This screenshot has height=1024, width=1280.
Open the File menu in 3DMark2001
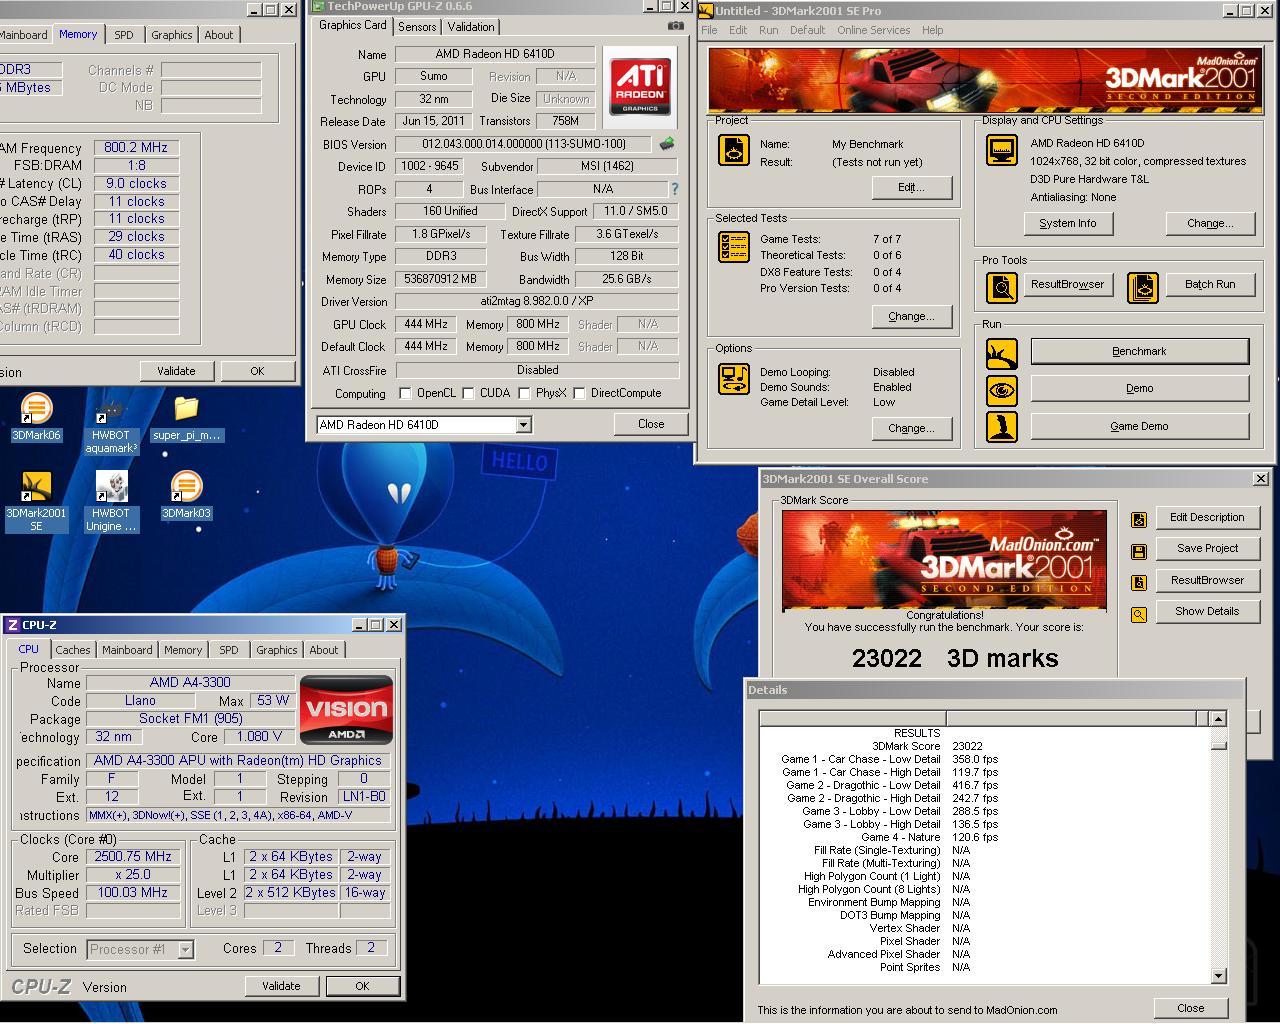point(709,30)
